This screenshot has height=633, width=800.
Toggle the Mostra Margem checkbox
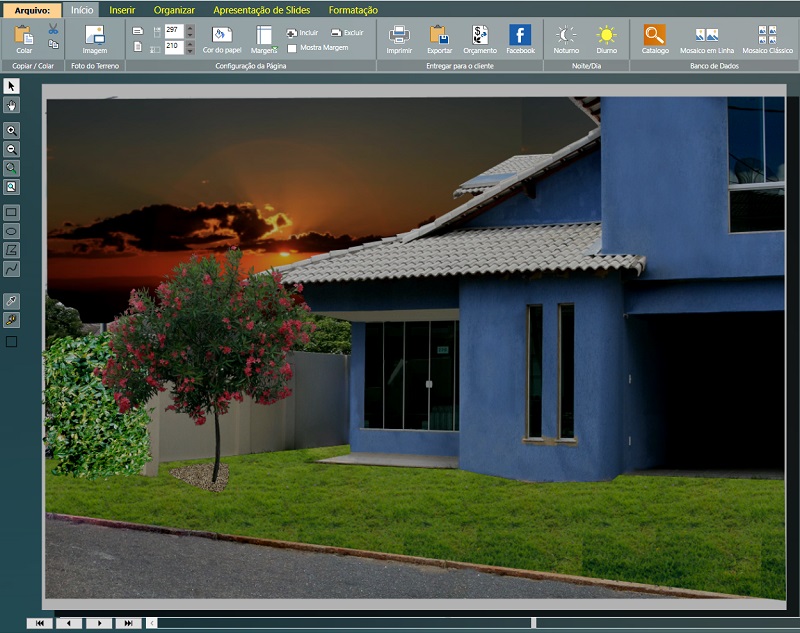coord(292,47)
